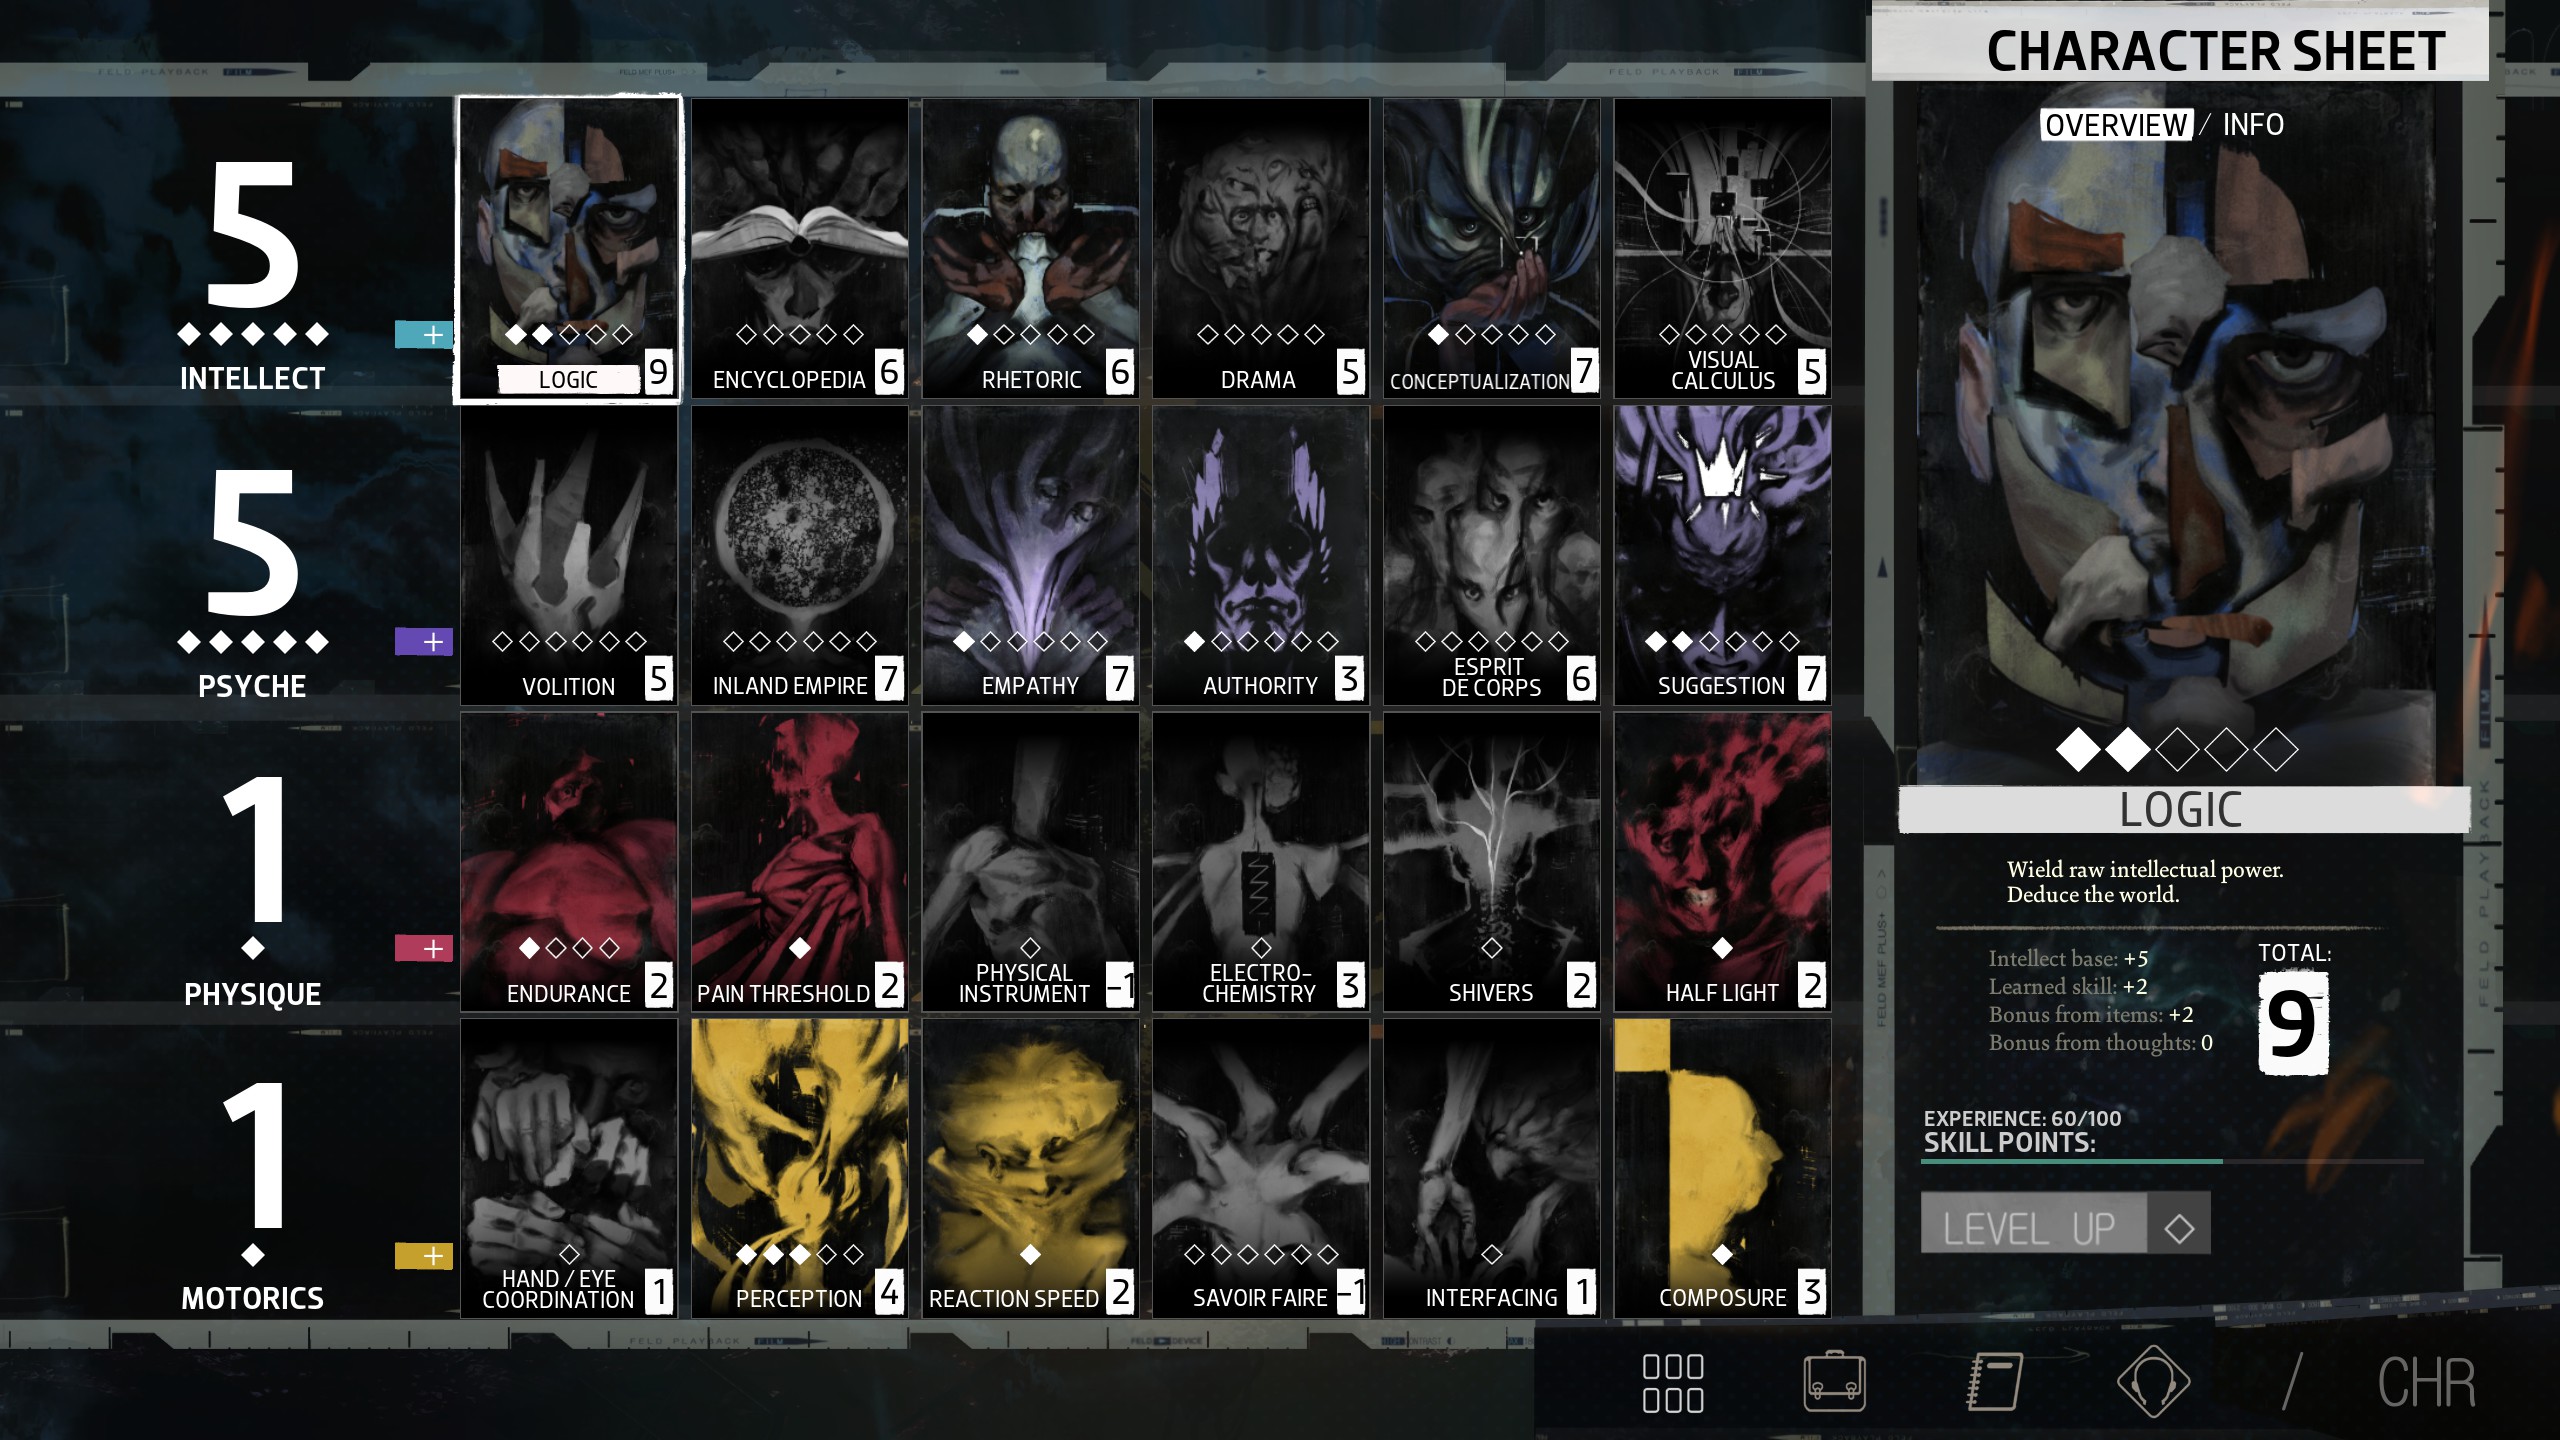Screen dimensions: 2560x1440
Task: Click the Character Sheet header title
Action: pos(2216,51)
